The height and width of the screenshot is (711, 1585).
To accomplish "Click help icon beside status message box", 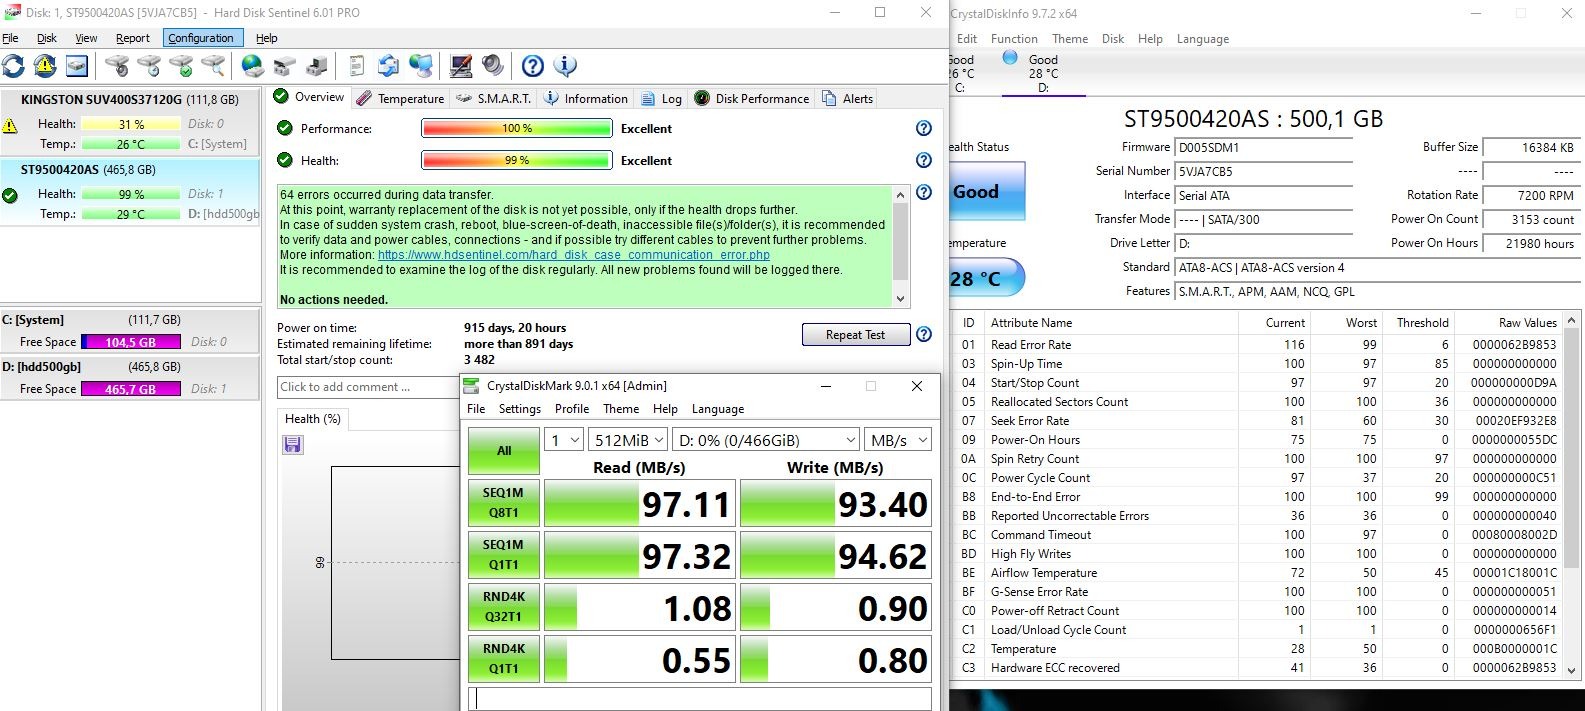I will [924, 192].
